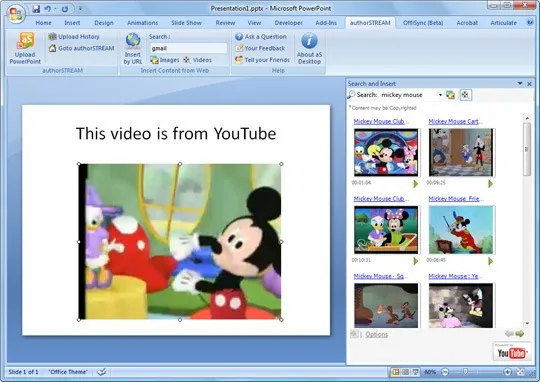Open the Articulate tab
Viewport: 540px width, 382px height.
[x=503, y=23]
